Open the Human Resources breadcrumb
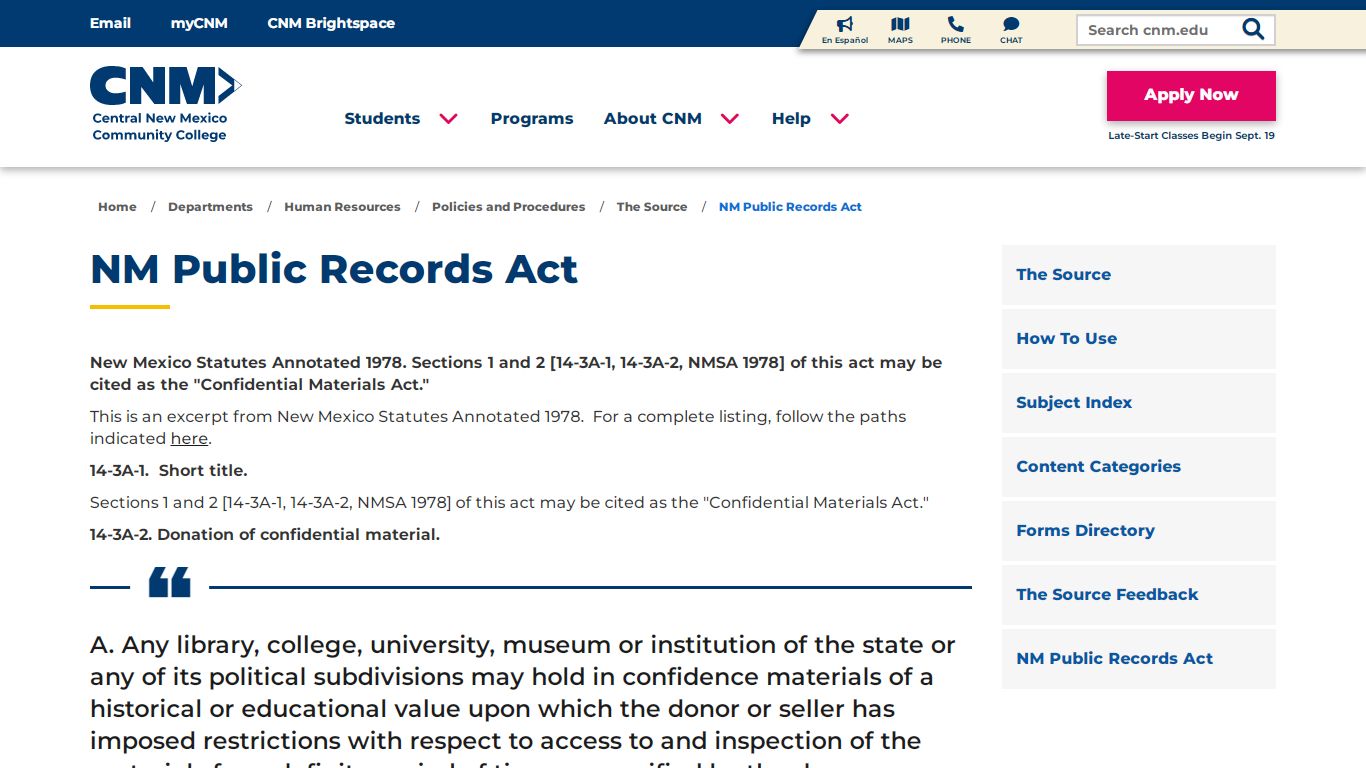This screenshot has height=768, width=1366. [x=342, y=207]
